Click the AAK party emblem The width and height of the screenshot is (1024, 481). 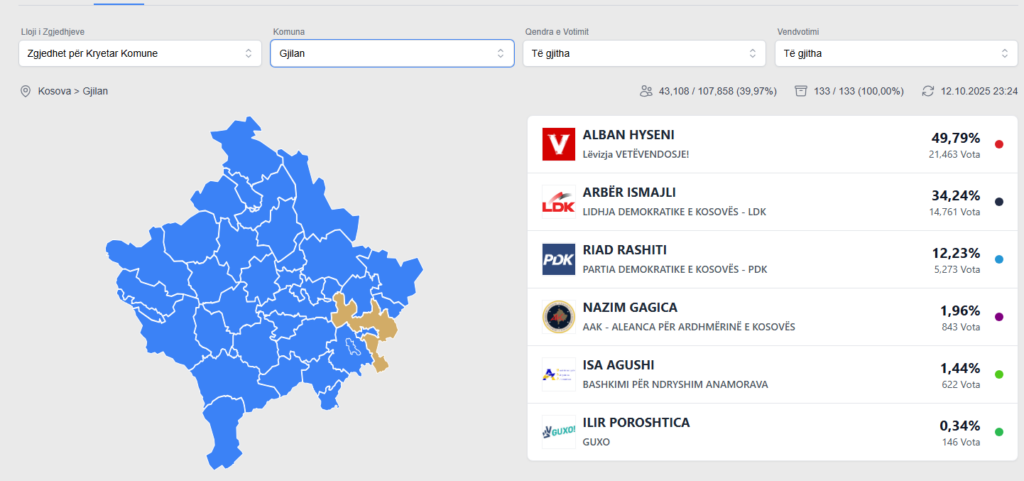pyautogui.click(x=558, y=317)
